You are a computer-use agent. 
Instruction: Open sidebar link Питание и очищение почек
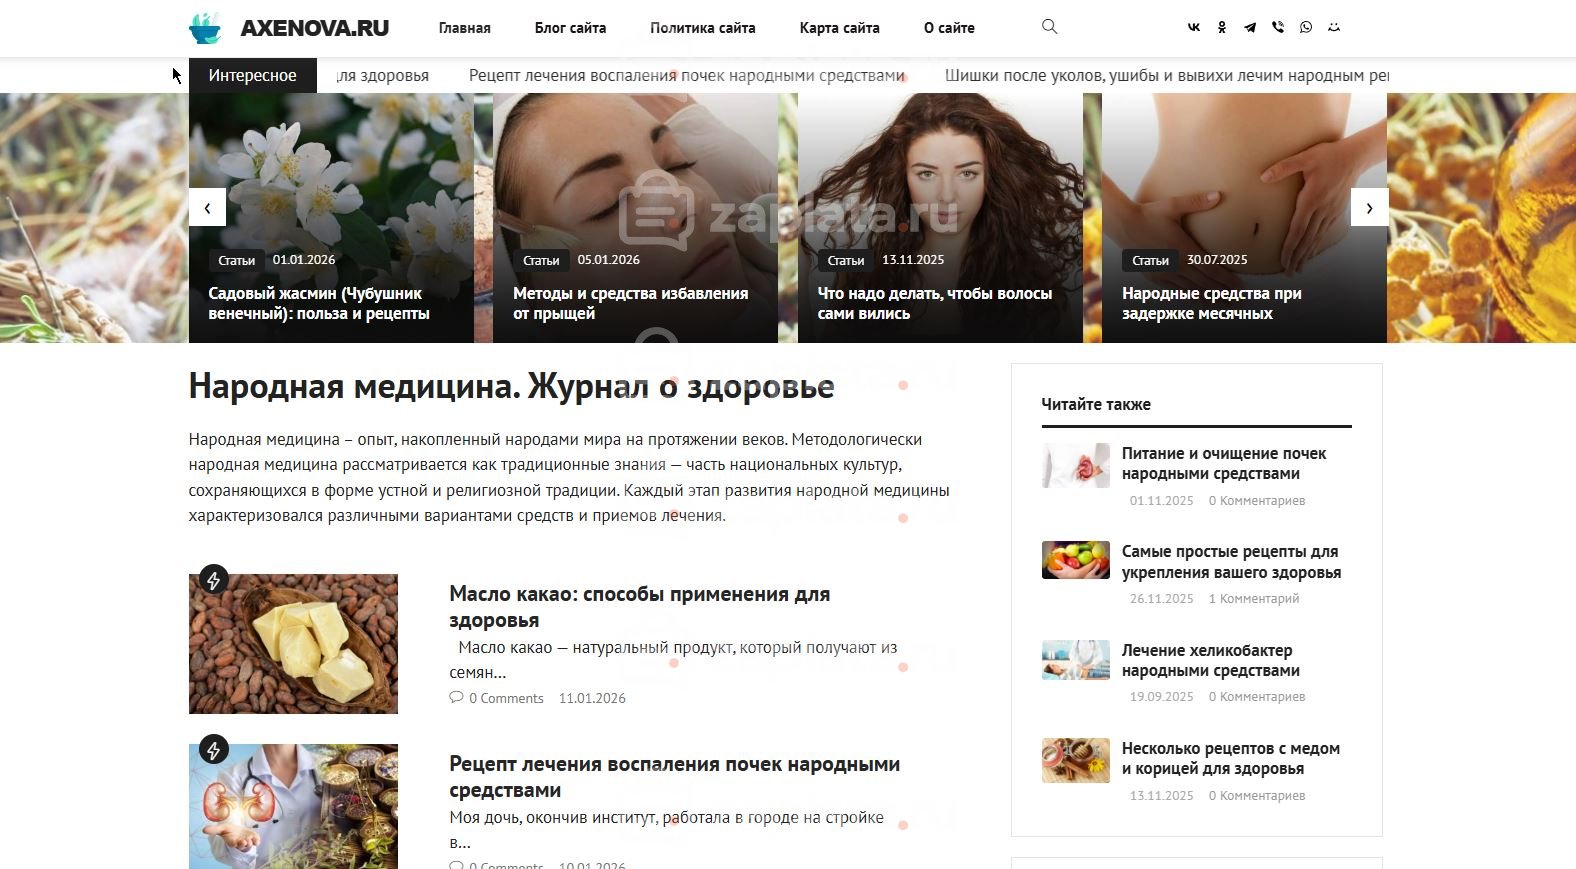pyautogui.click(x=1224, y=463)
